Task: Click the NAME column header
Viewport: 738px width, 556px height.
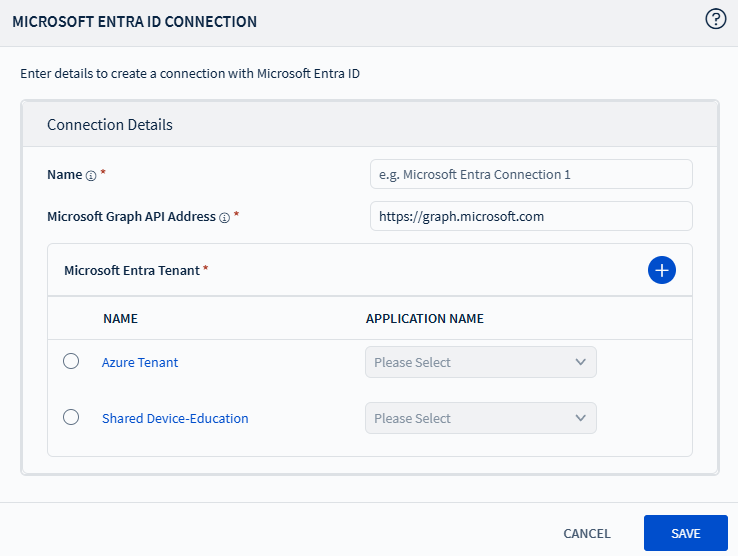Action: [x=120, y=318]
